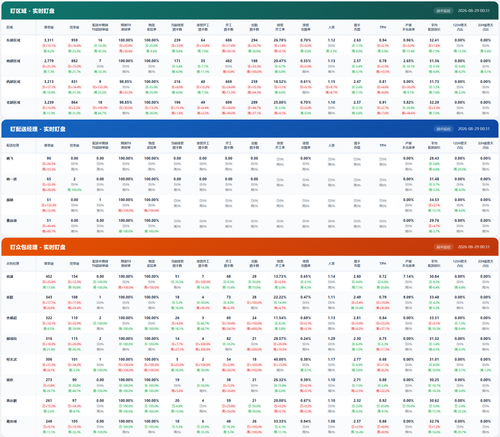Click the badge beside the timestamp in the blue header

coord(443,129)
